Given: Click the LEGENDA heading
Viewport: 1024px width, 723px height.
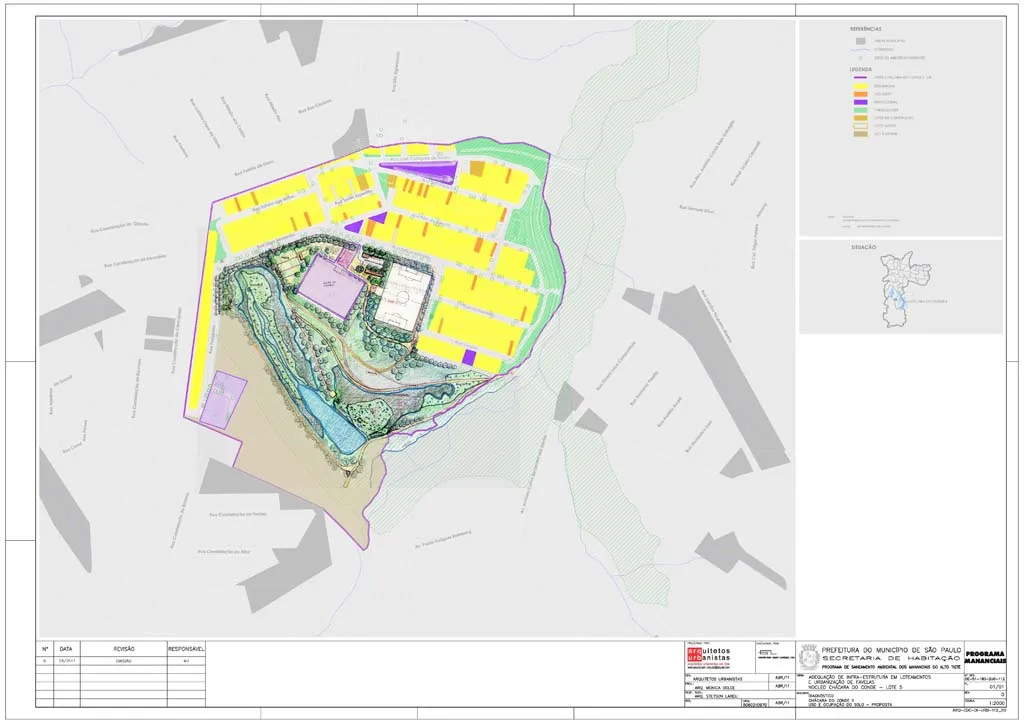Looking at the screenshot, I should pyautogui.click(x=862, y=68).
